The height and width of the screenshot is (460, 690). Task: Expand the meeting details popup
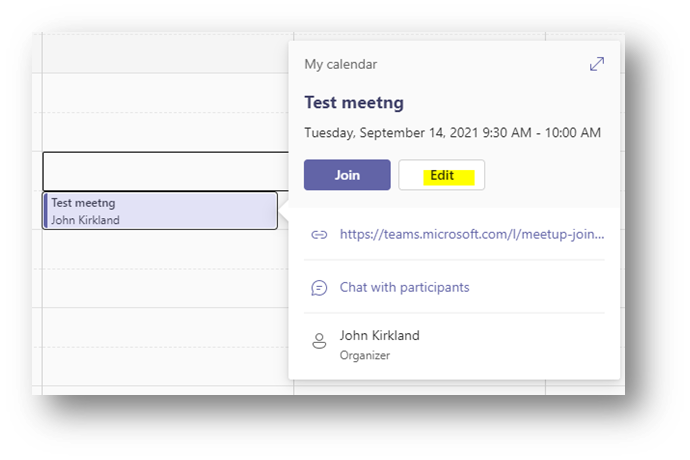(x=597, y=64)
